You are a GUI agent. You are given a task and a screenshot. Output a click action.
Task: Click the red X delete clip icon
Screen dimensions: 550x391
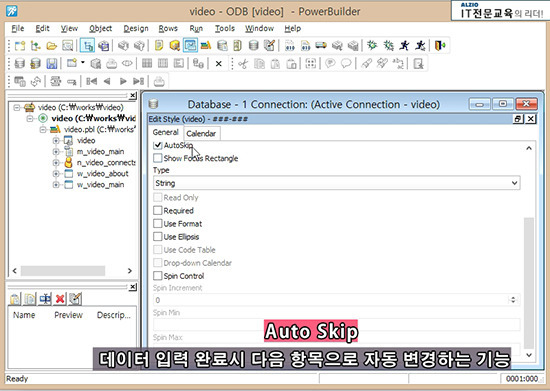pos(60,299)
